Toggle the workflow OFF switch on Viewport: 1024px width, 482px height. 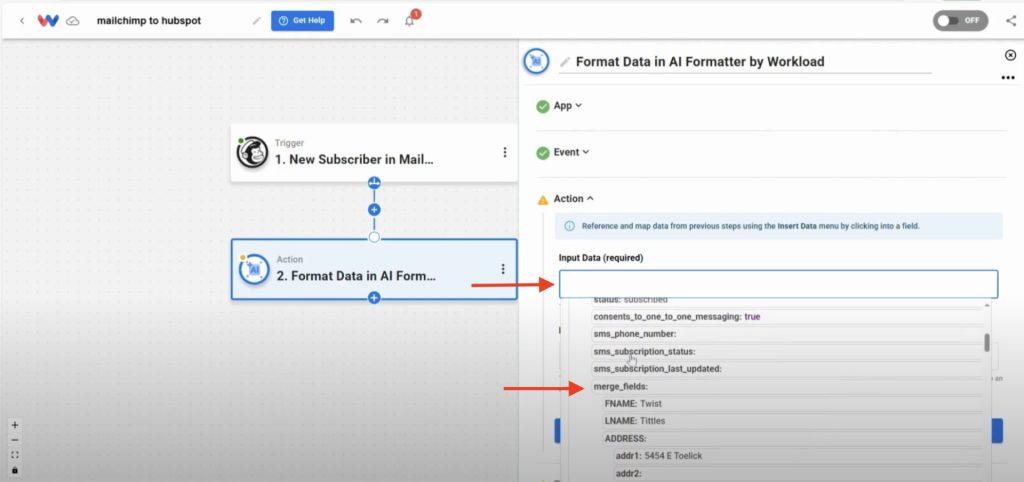tap(960, 20)
